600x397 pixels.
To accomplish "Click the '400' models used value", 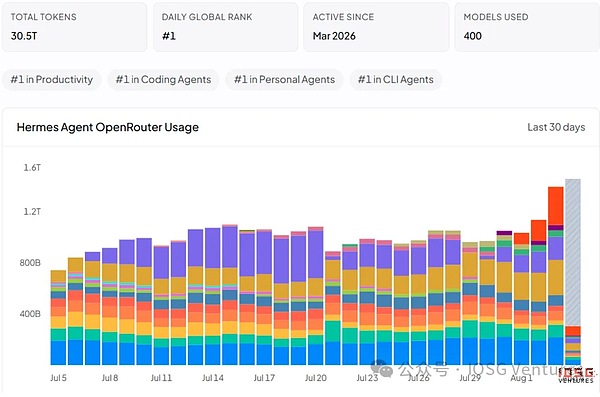I will coord(473,36).
